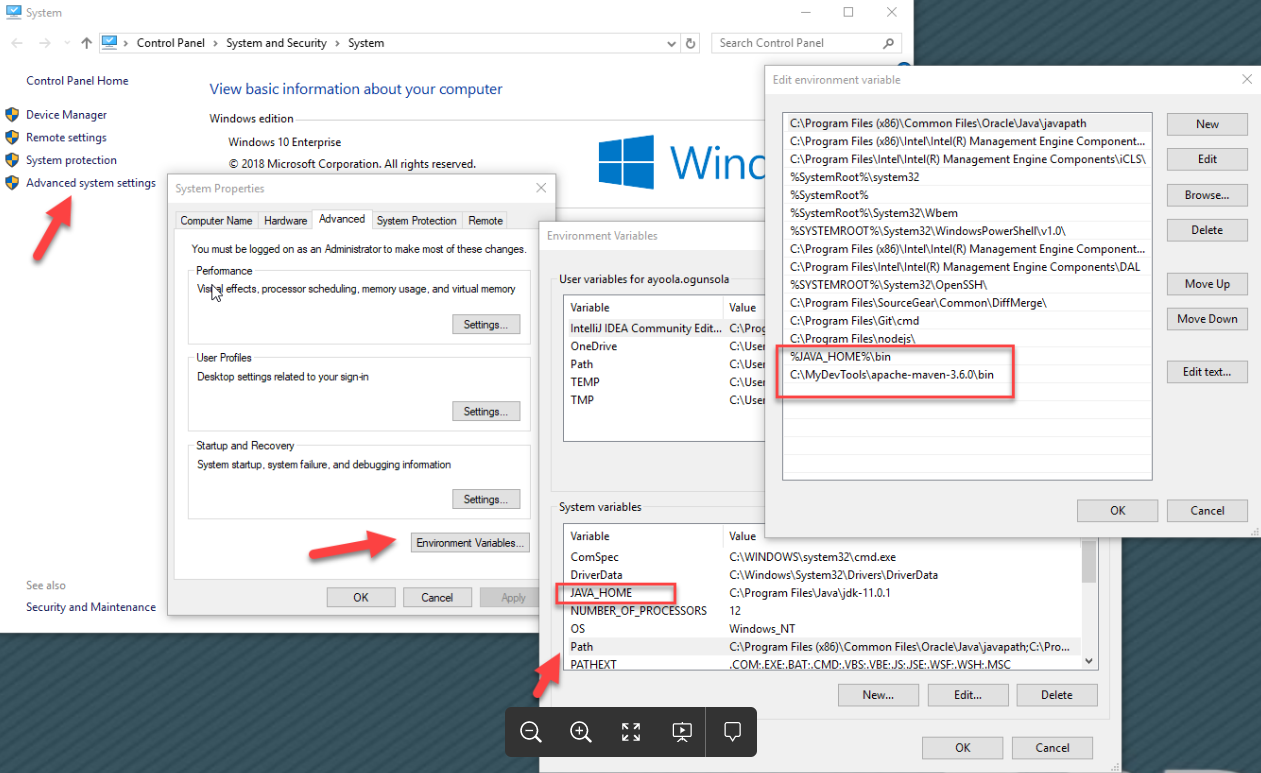Viewport: 1261px width, 773px height.
Task: Click Cancel in Environment Variables dialog
Action: coord(1052,747)
